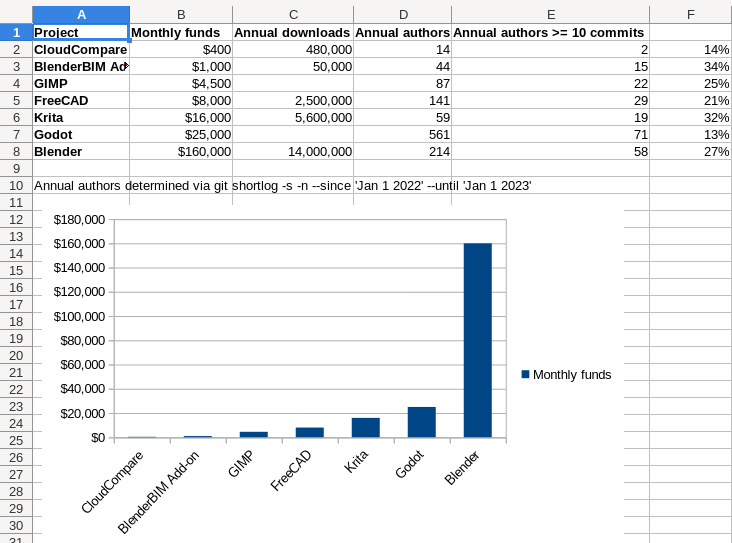The height and width of the screenshot is (543, 732).
Task: Click the Monthly funds legend swatch
Action: tap(525, 374)
